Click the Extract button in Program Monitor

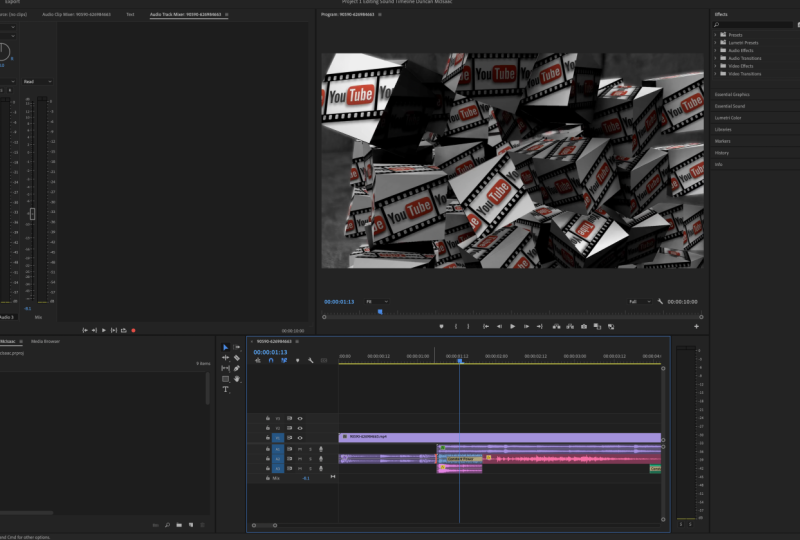[570, 327]
